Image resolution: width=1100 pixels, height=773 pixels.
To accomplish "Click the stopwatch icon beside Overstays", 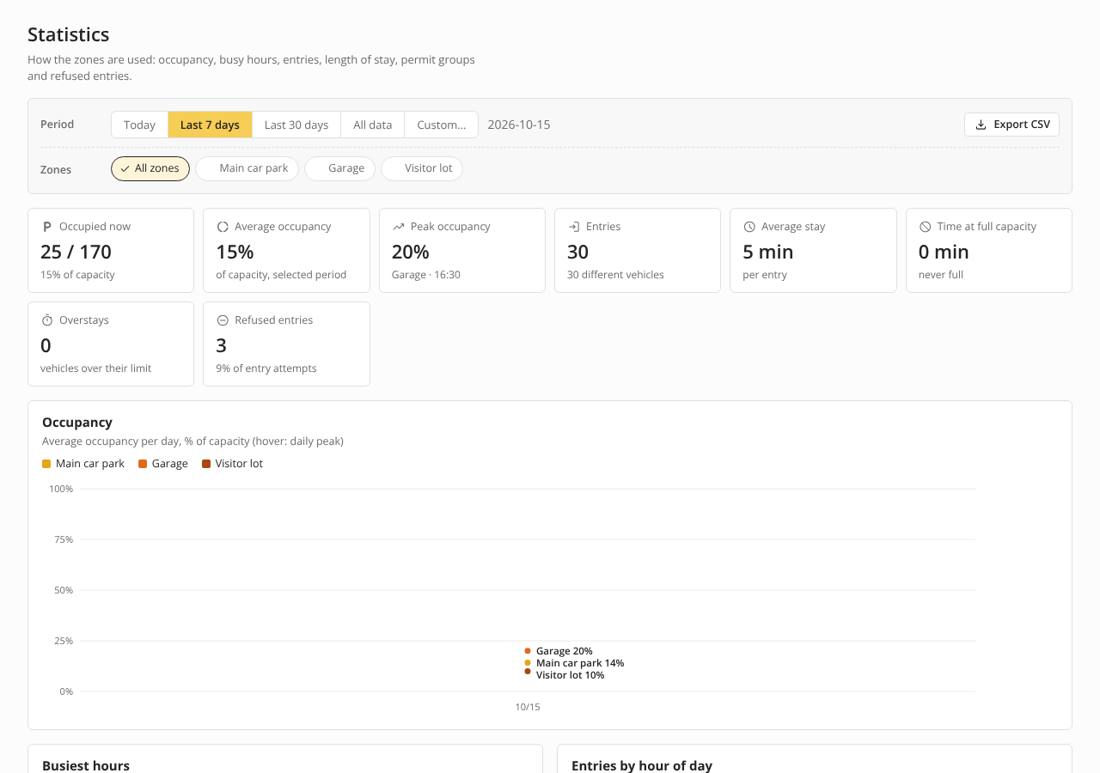I will [x=47, y=320].
